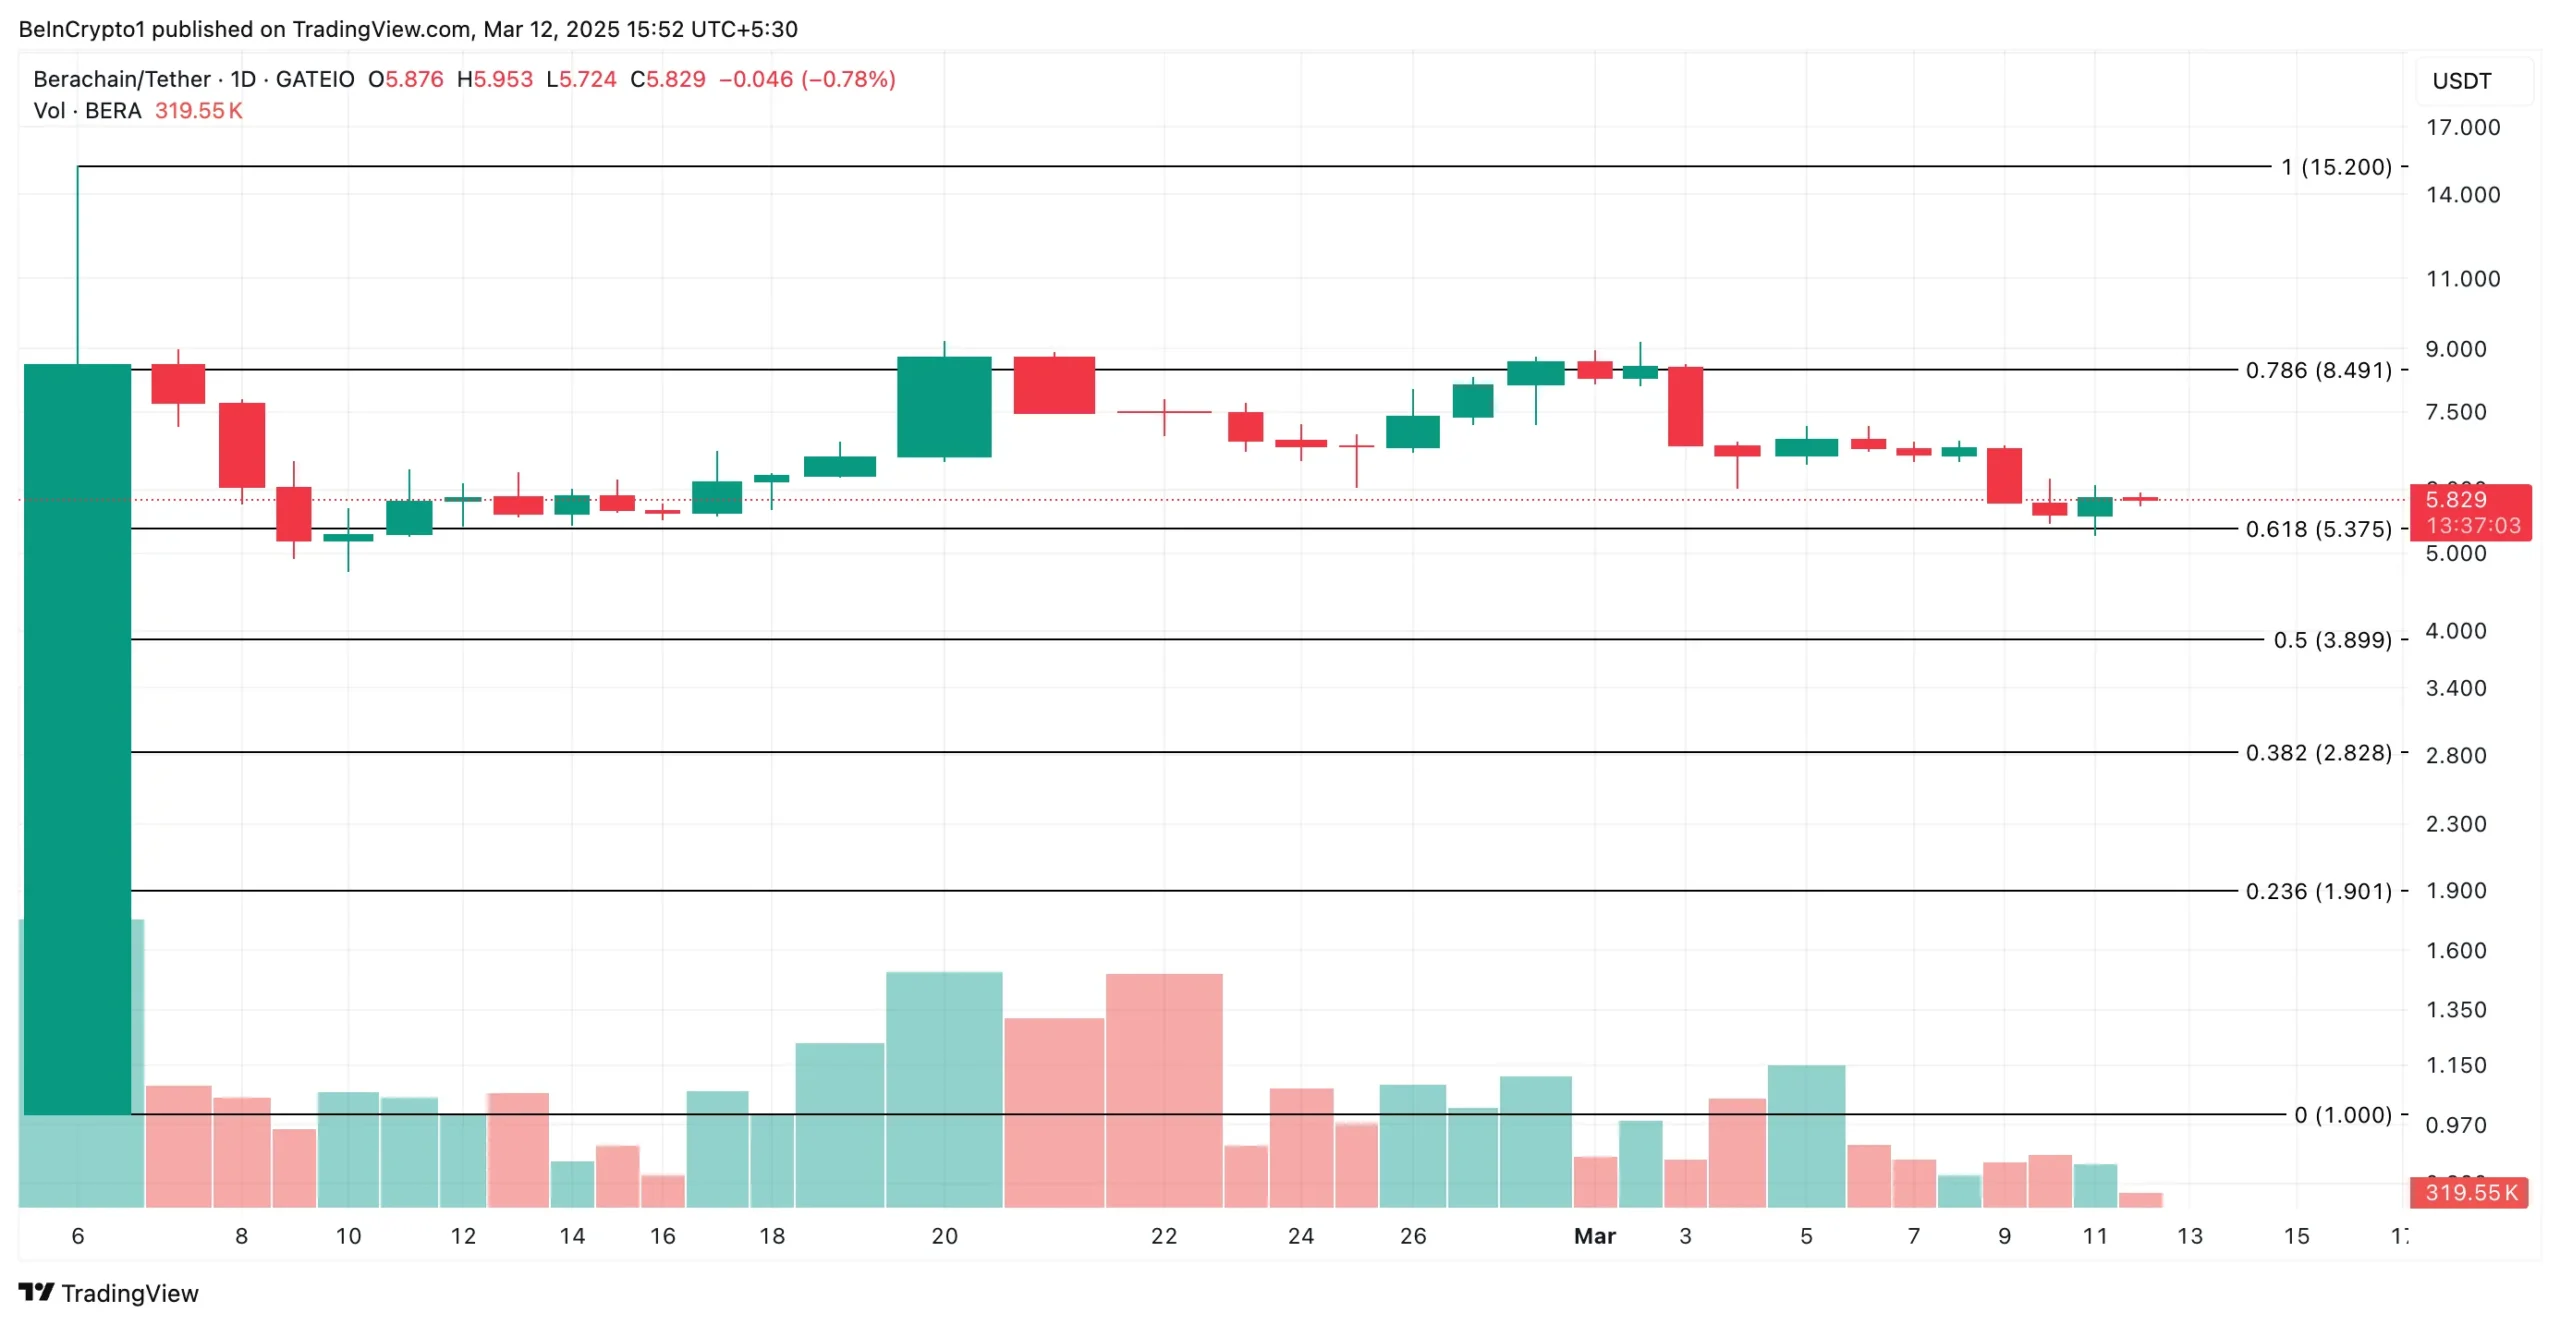Screen dimensions: 2560x1325
Task: Click the Fibonacci 1 (15.200) level label
Action: click(2336, 167)
